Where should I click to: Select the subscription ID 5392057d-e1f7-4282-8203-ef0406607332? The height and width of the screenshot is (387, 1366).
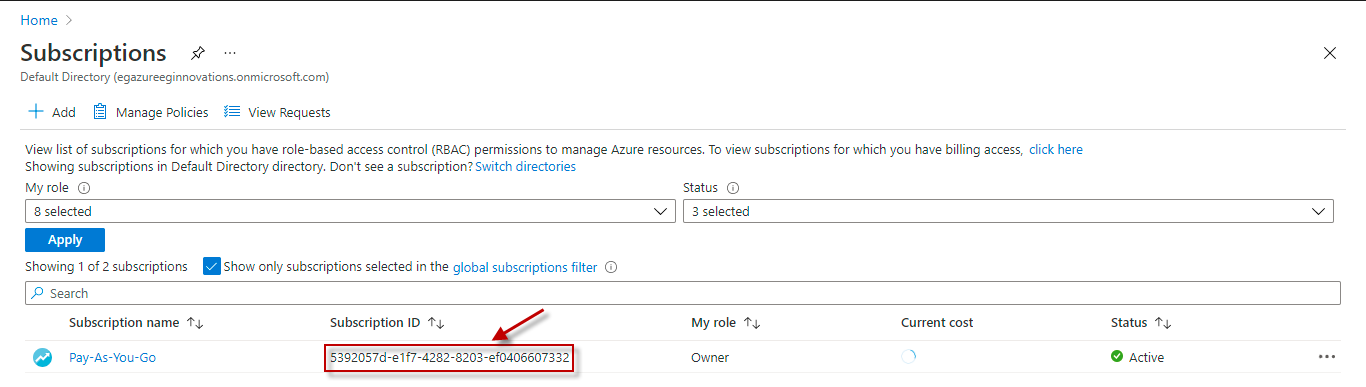pyautogui.click(x=449, y=357)
